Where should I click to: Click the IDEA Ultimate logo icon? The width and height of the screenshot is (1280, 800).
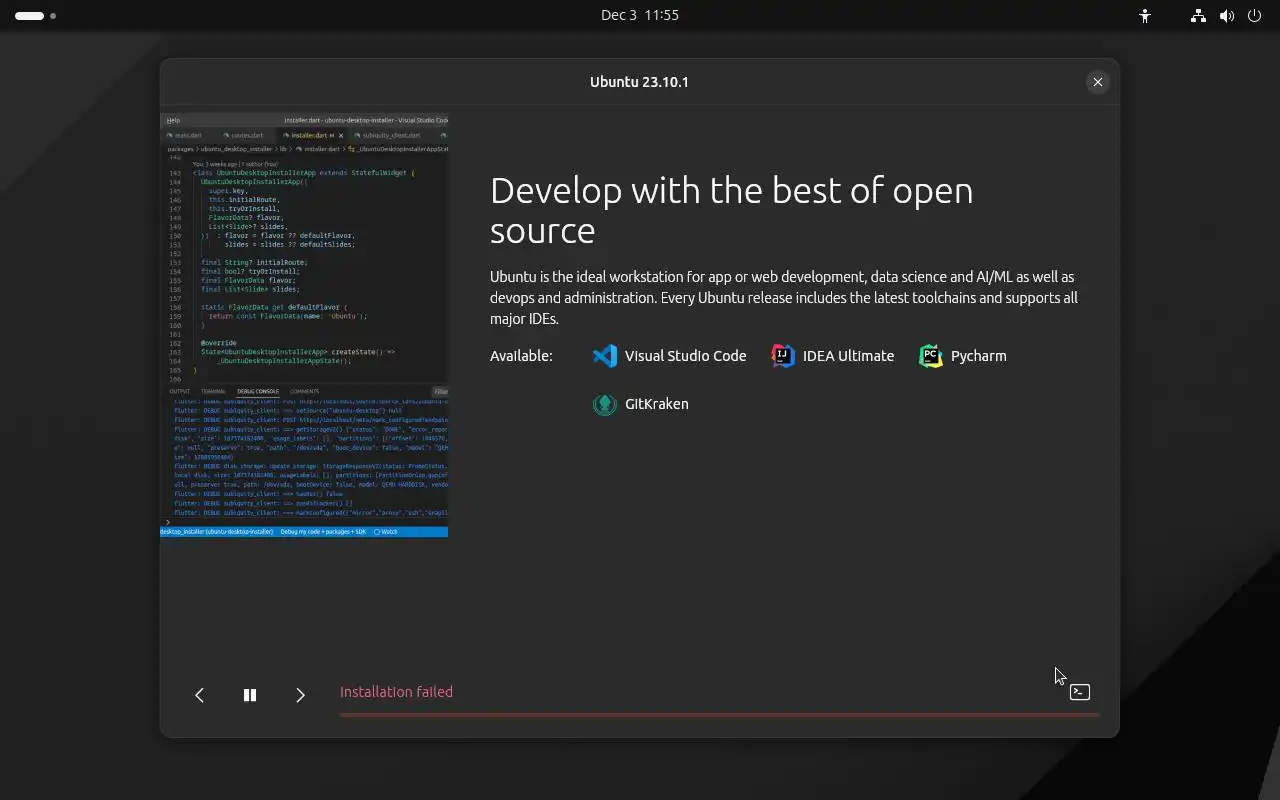click(783, 356)
